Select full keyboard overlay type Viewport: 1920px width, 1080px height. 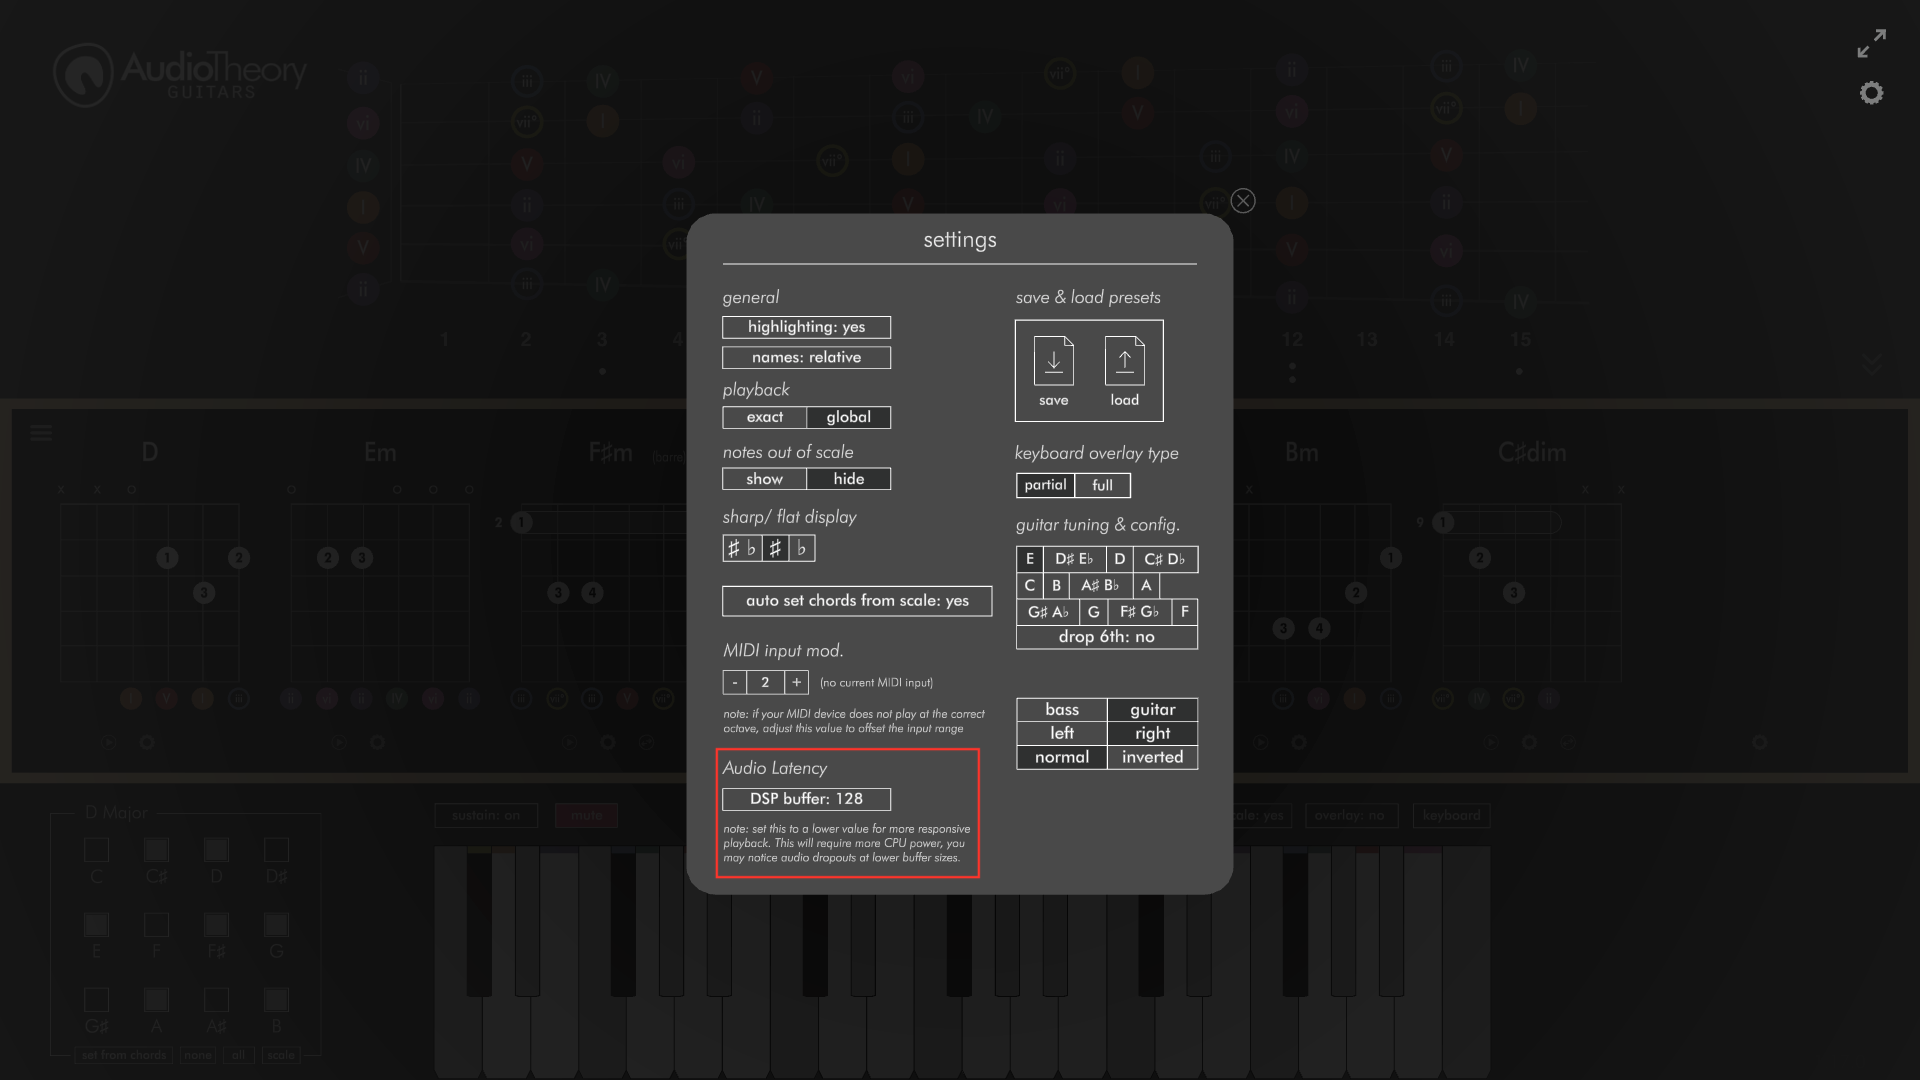click(1102, 484)
